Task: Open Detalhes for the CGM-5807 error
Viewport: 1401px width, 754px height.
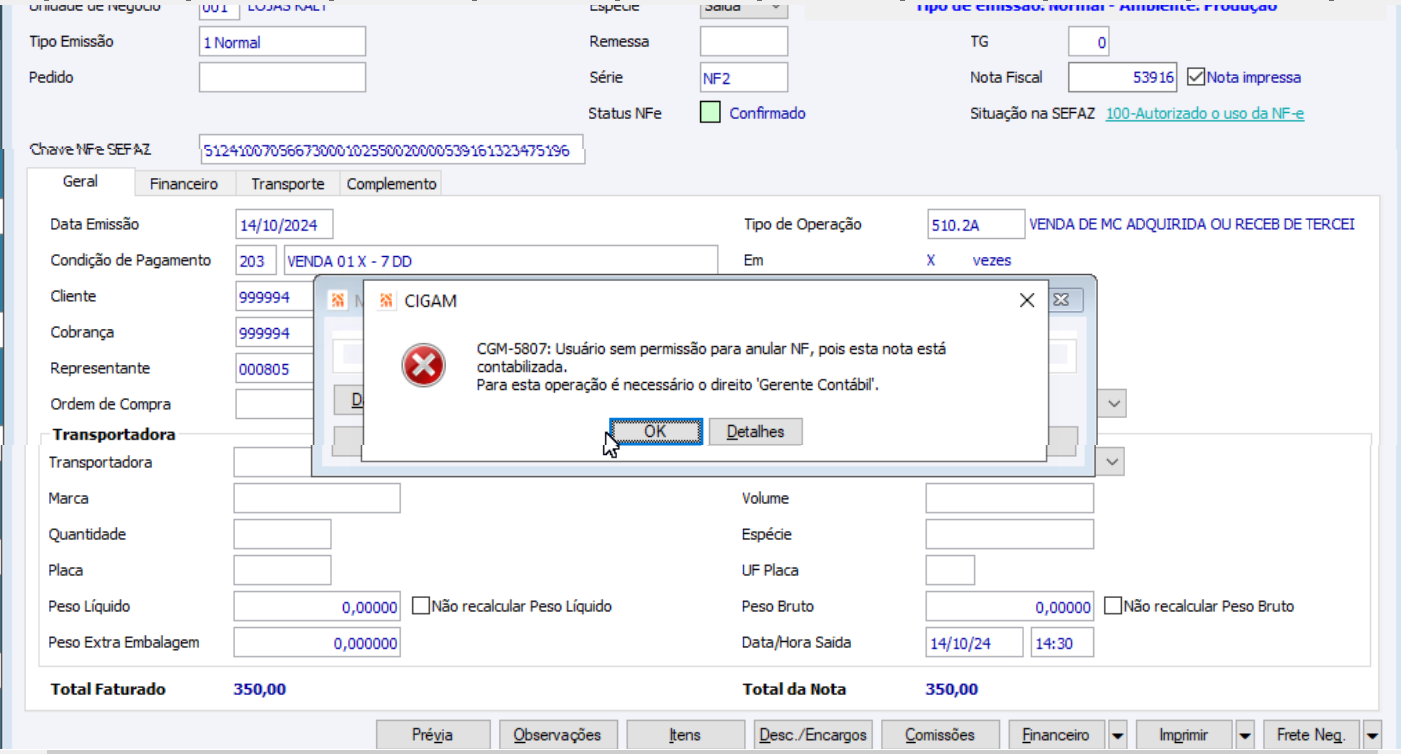Action: pyautogui.click(x=756, y=432)
